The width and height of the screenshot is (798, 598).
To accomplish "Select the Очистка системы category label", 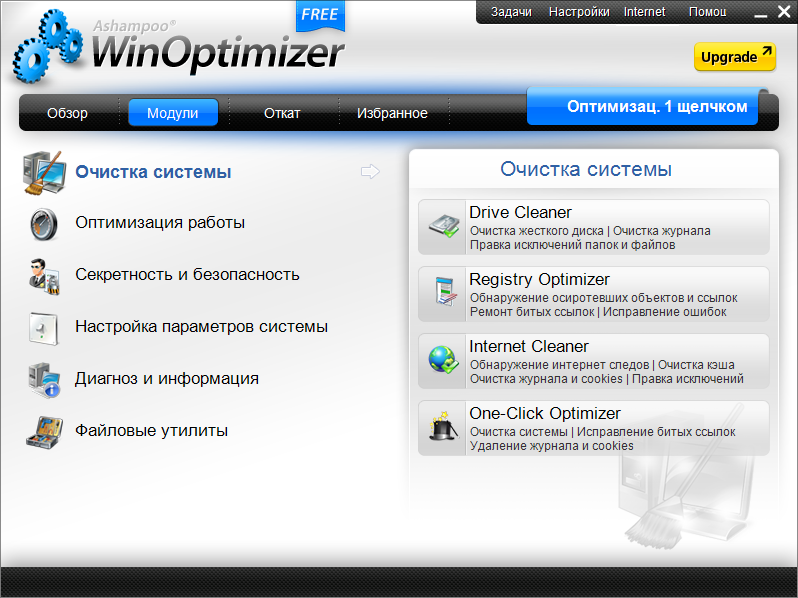I will 153,172.
